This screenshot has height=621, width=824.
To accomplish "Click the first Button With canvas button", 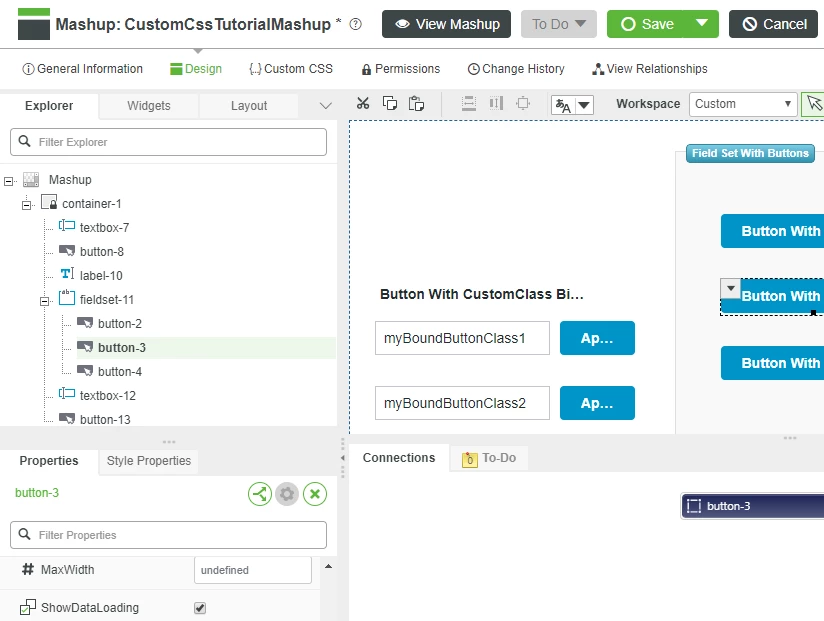I will coord(772,231).
